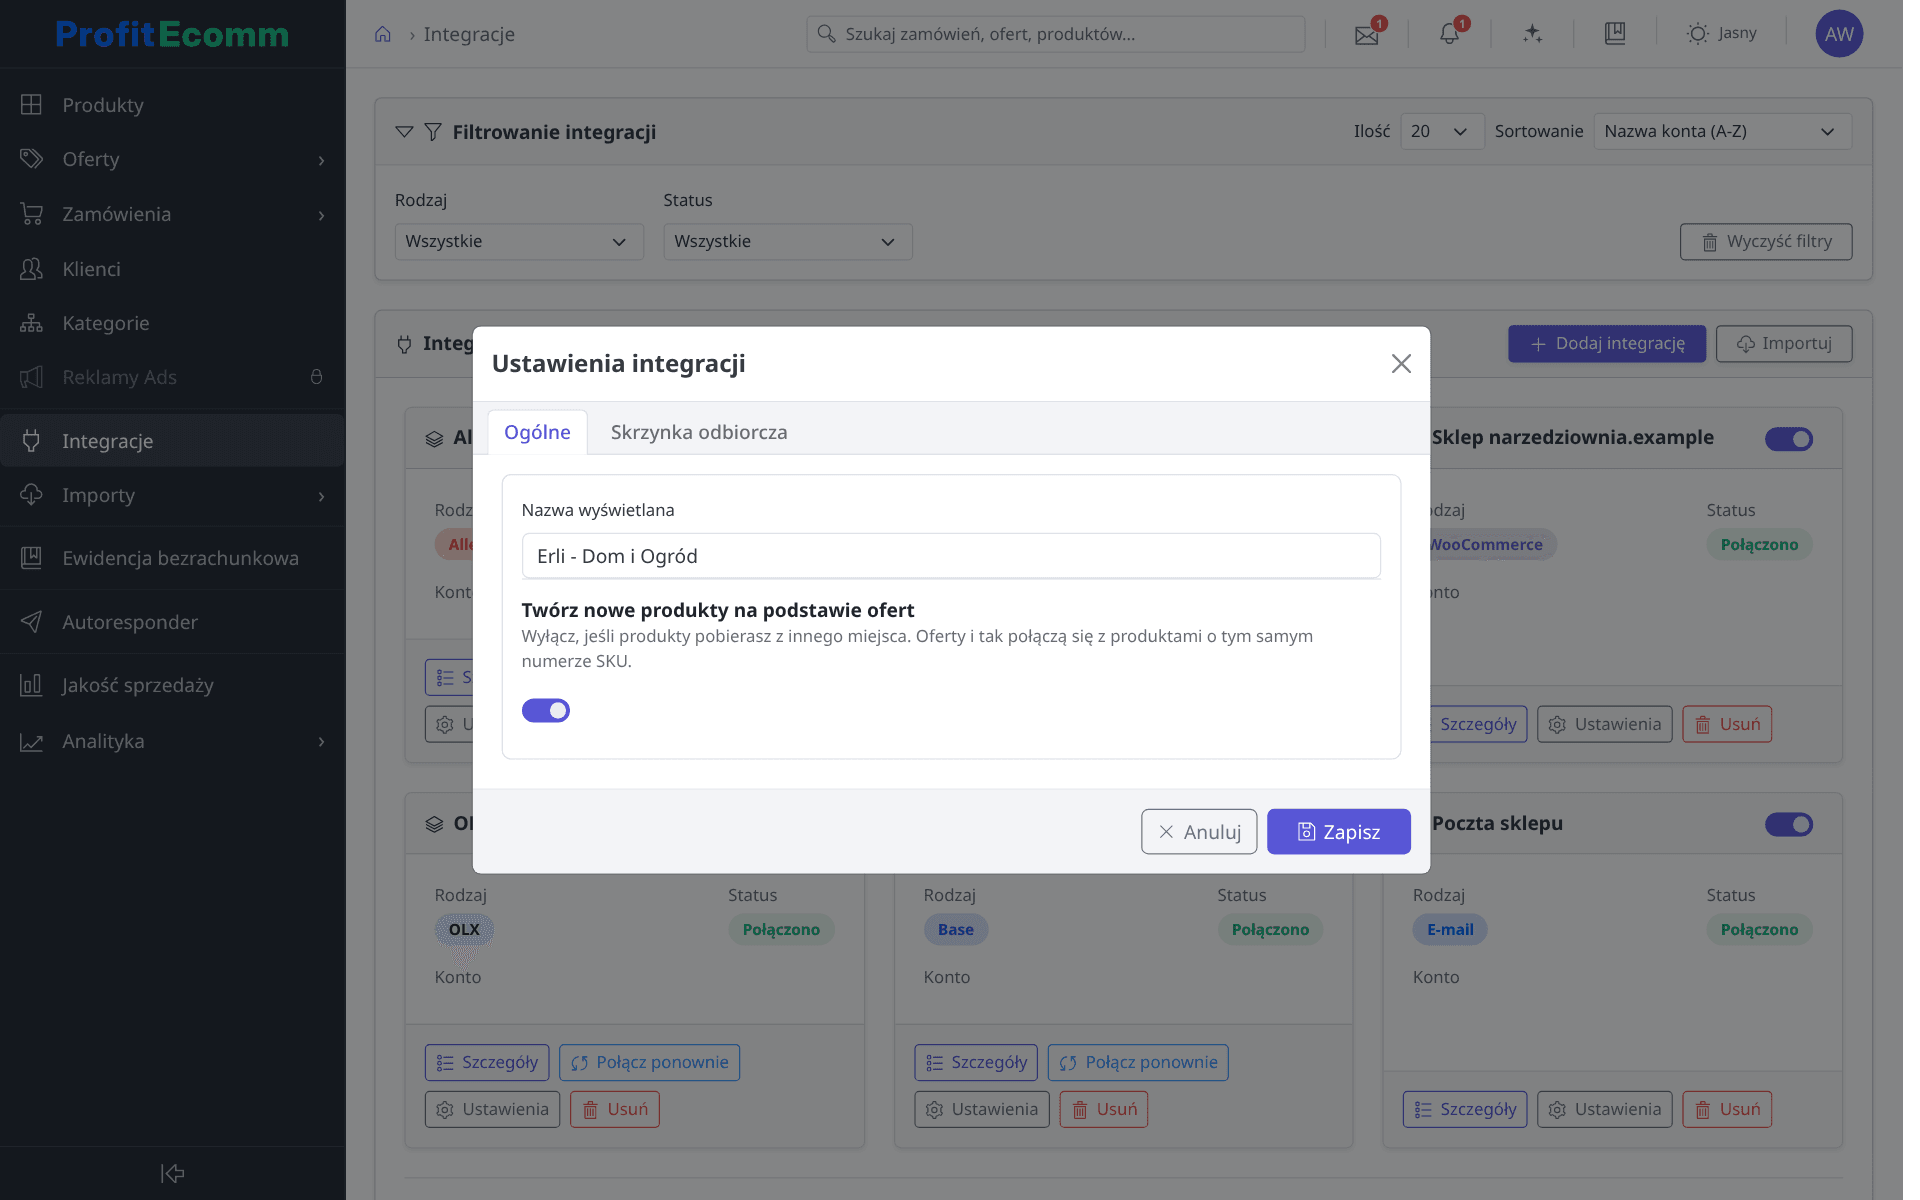Open Produkty in the sidebar
Screen dimensions: 1920x1200
pyautogui.click(x=172, y=105)
